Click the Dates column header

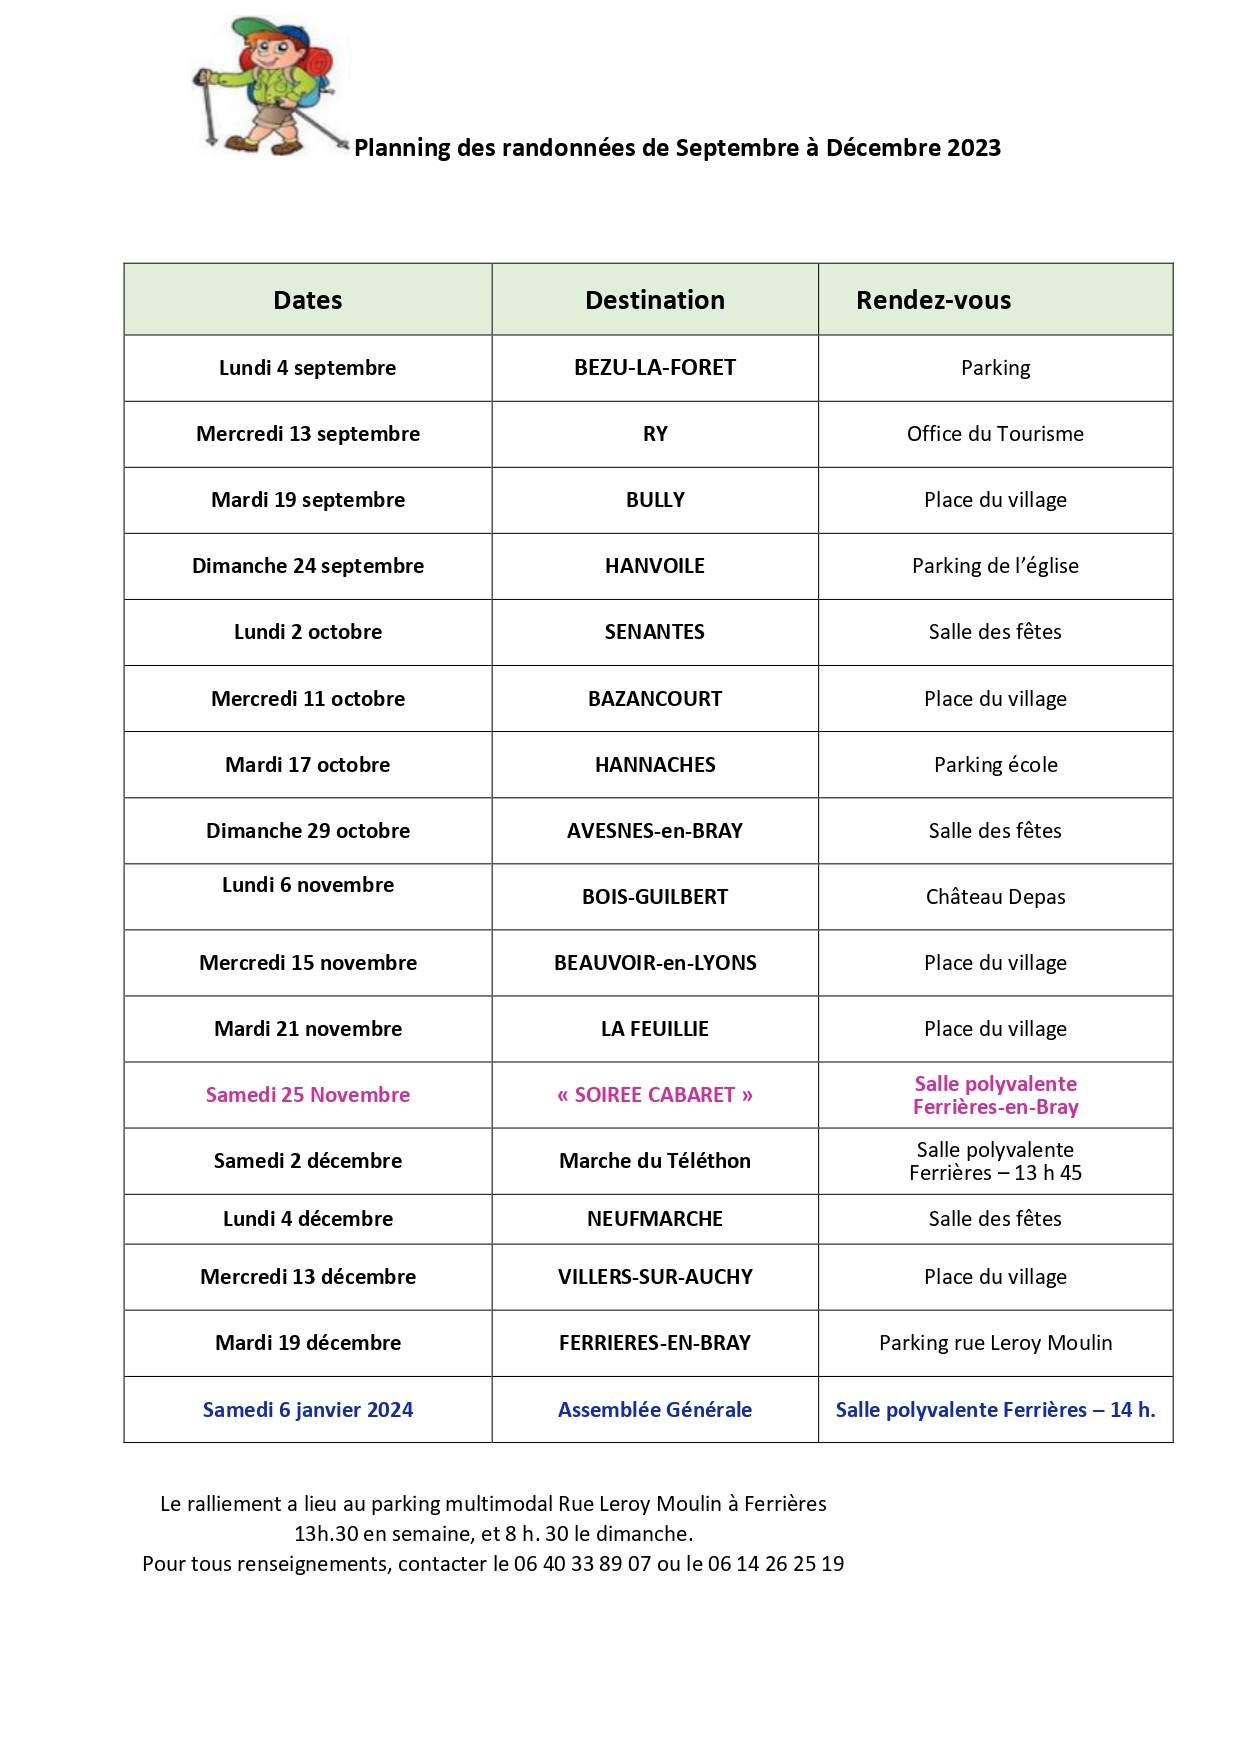(308, 300)
